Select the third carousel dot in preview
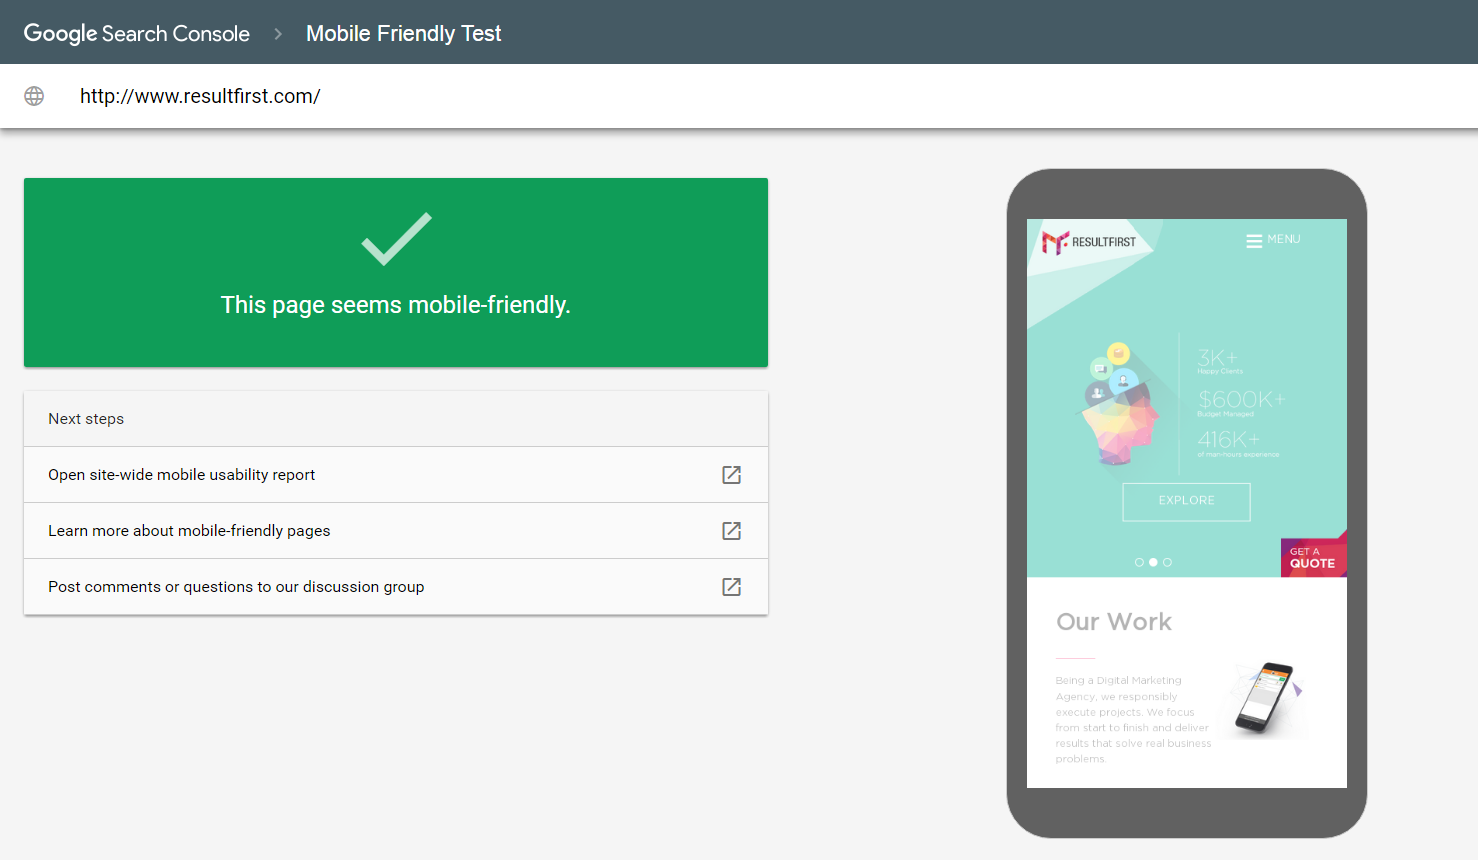 click(1167, 562)
